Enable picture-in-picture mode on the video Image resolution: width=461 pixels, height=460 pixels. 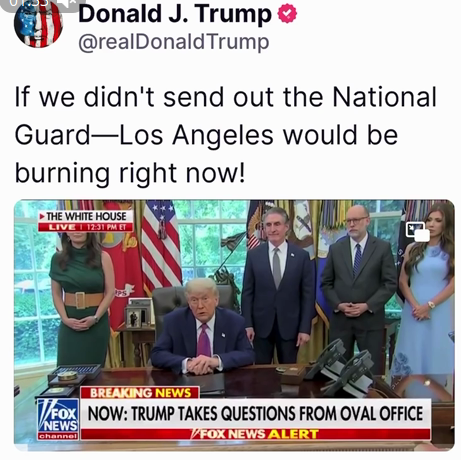click(417, 230)
